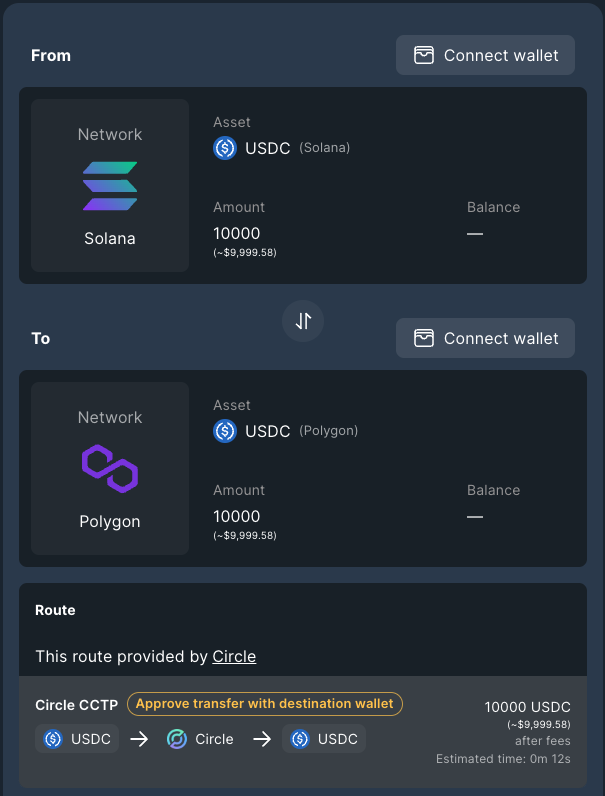The width and height of the screenshot is (605, 796).
Task: Click source USDC chip icon in route
Action: point(53,739)
